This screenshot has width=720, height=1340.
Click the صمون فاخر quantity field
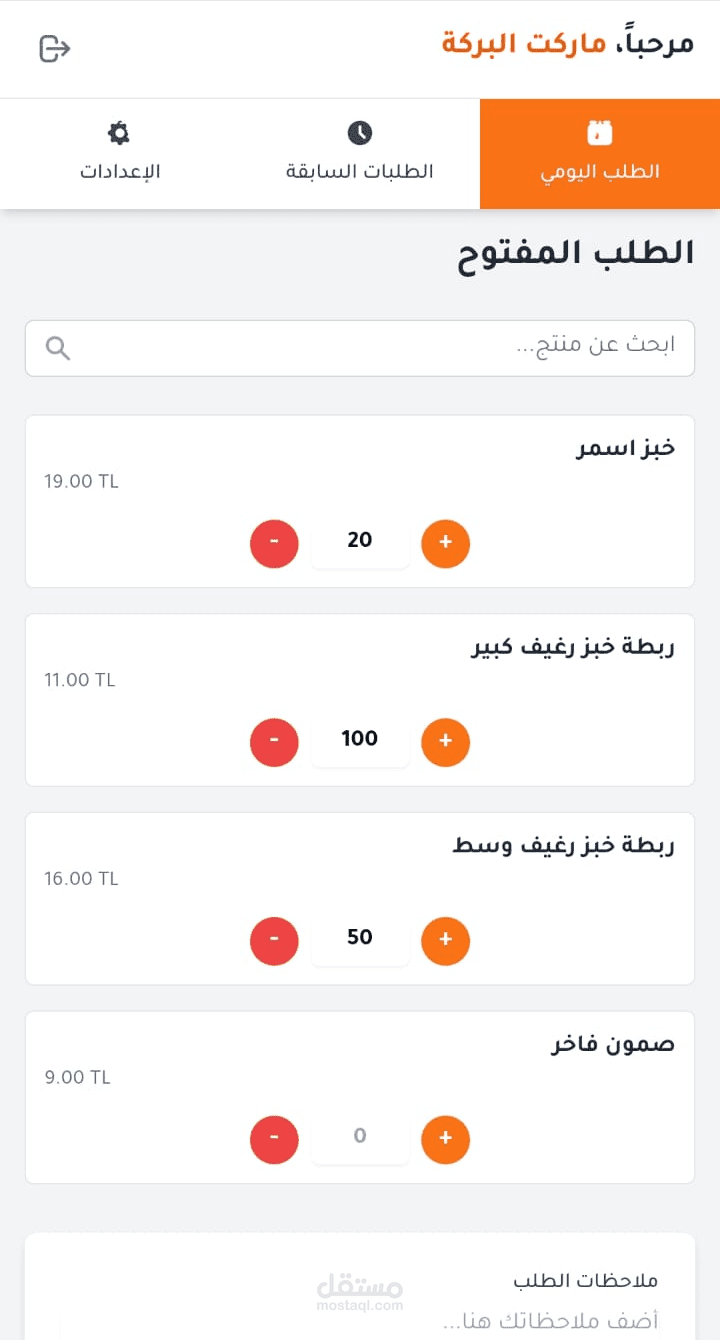(x=360, y=1137)
